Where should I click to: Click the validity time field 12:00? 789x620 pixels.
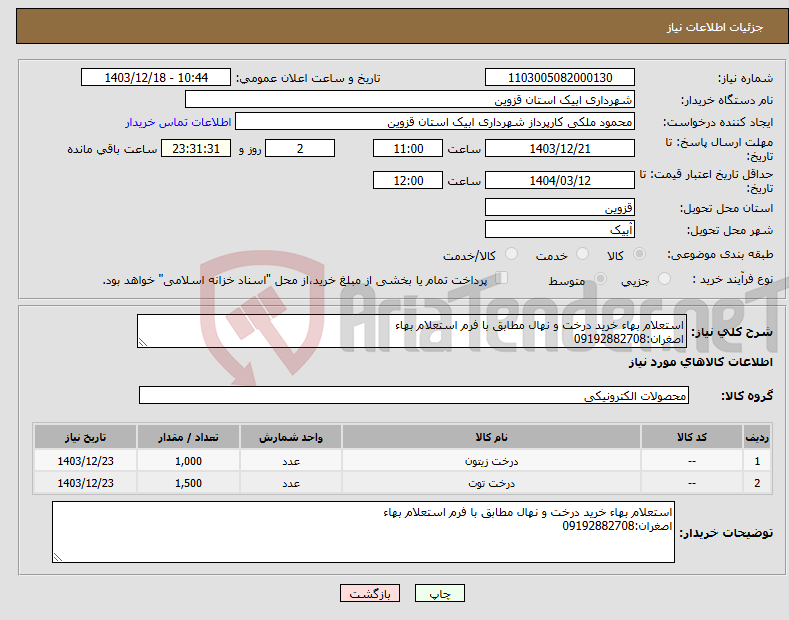pyautogui.click(x=408, y=180)
